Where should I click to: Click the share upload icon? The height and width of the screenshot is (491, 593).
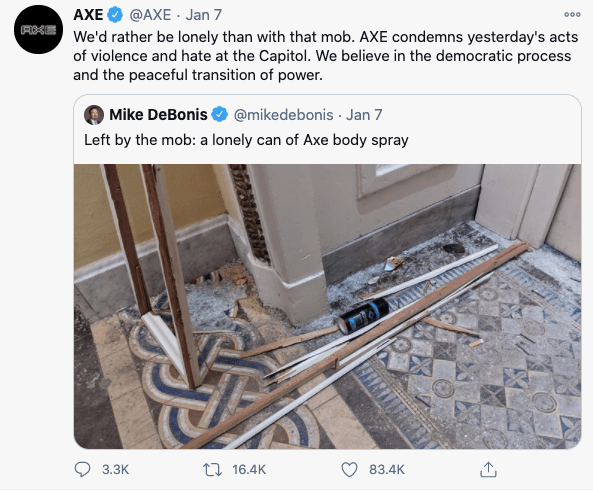tap(488, 469)
